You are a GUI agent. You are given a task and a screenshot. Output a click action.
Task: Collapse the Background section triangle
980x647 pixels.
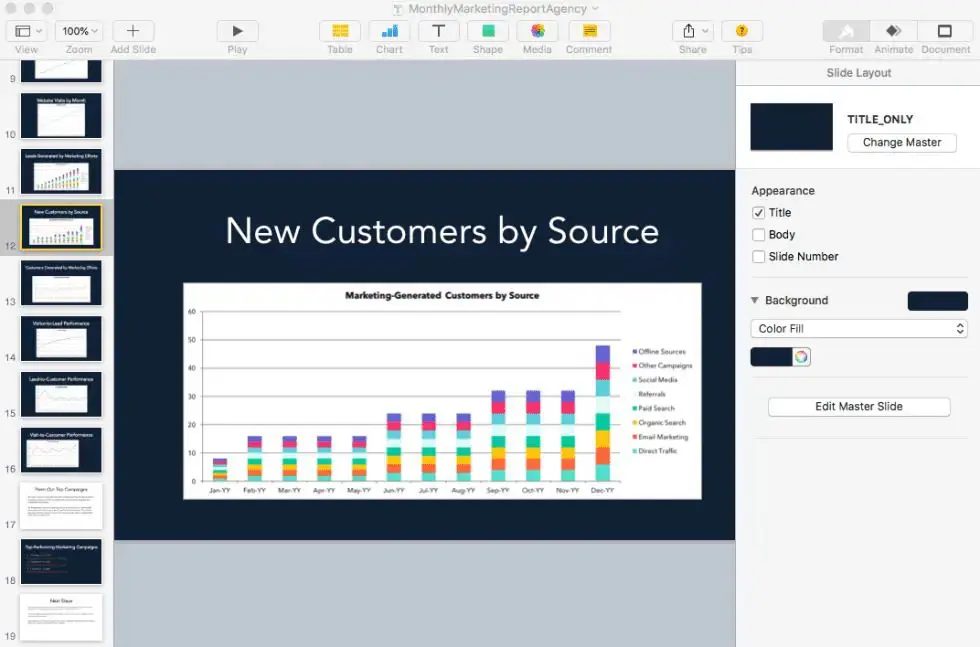755,301
